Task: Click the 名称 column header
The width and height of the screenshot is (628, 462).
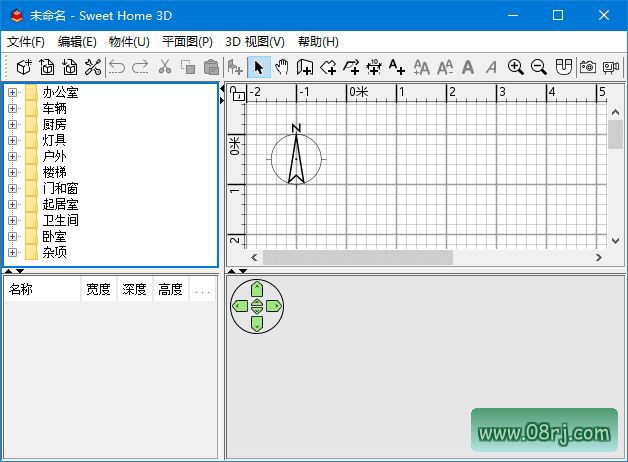Action: (22, 290)
